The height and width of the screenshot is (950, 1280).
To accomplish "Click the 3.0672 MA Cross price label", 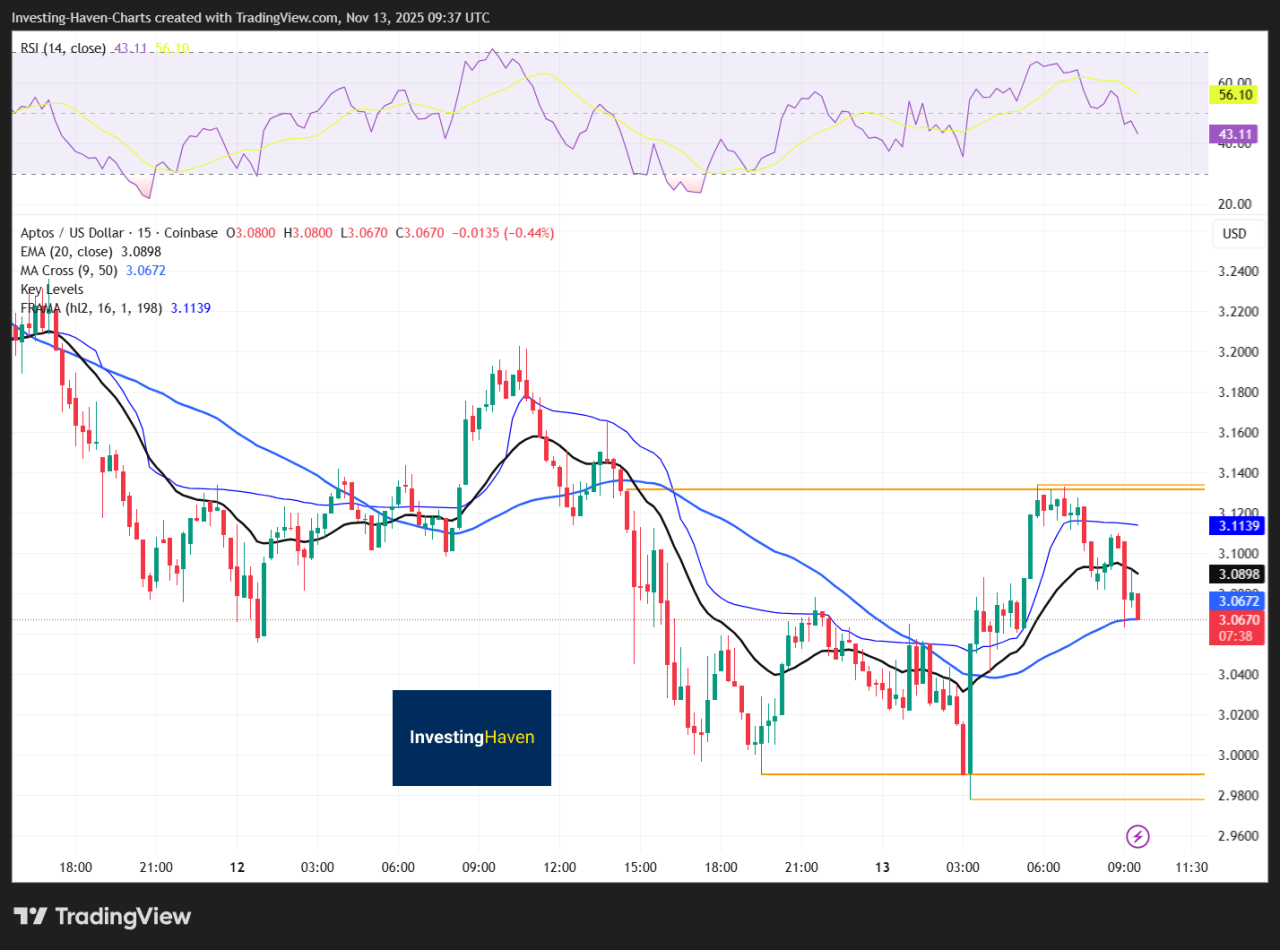I will [x=1236, y=601].
